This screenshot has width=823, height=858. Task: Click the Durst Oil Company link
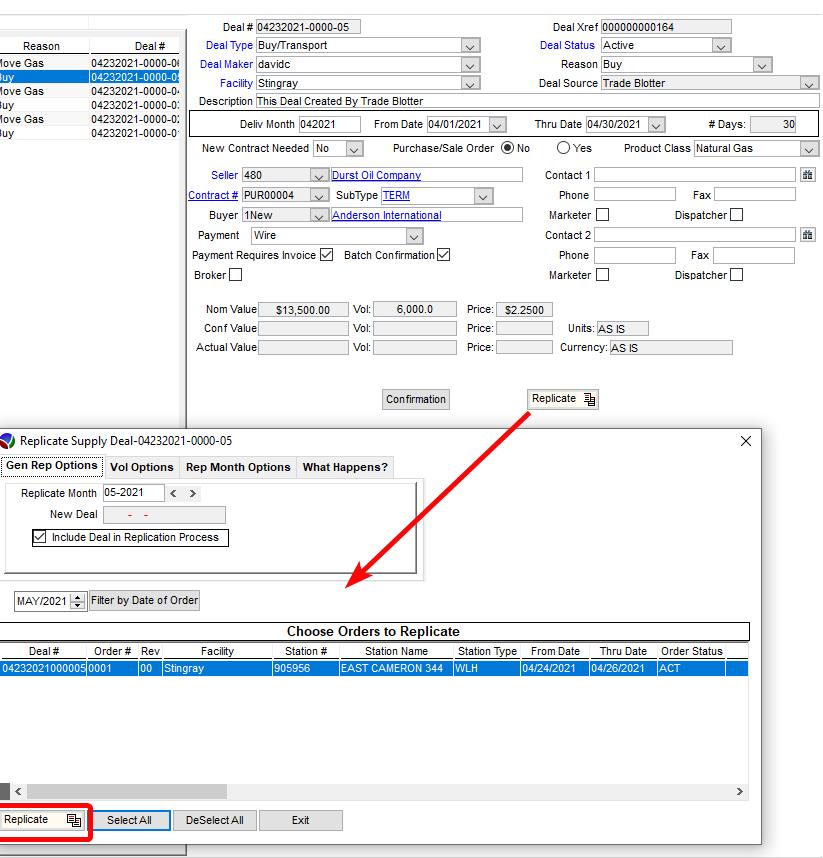376,175
